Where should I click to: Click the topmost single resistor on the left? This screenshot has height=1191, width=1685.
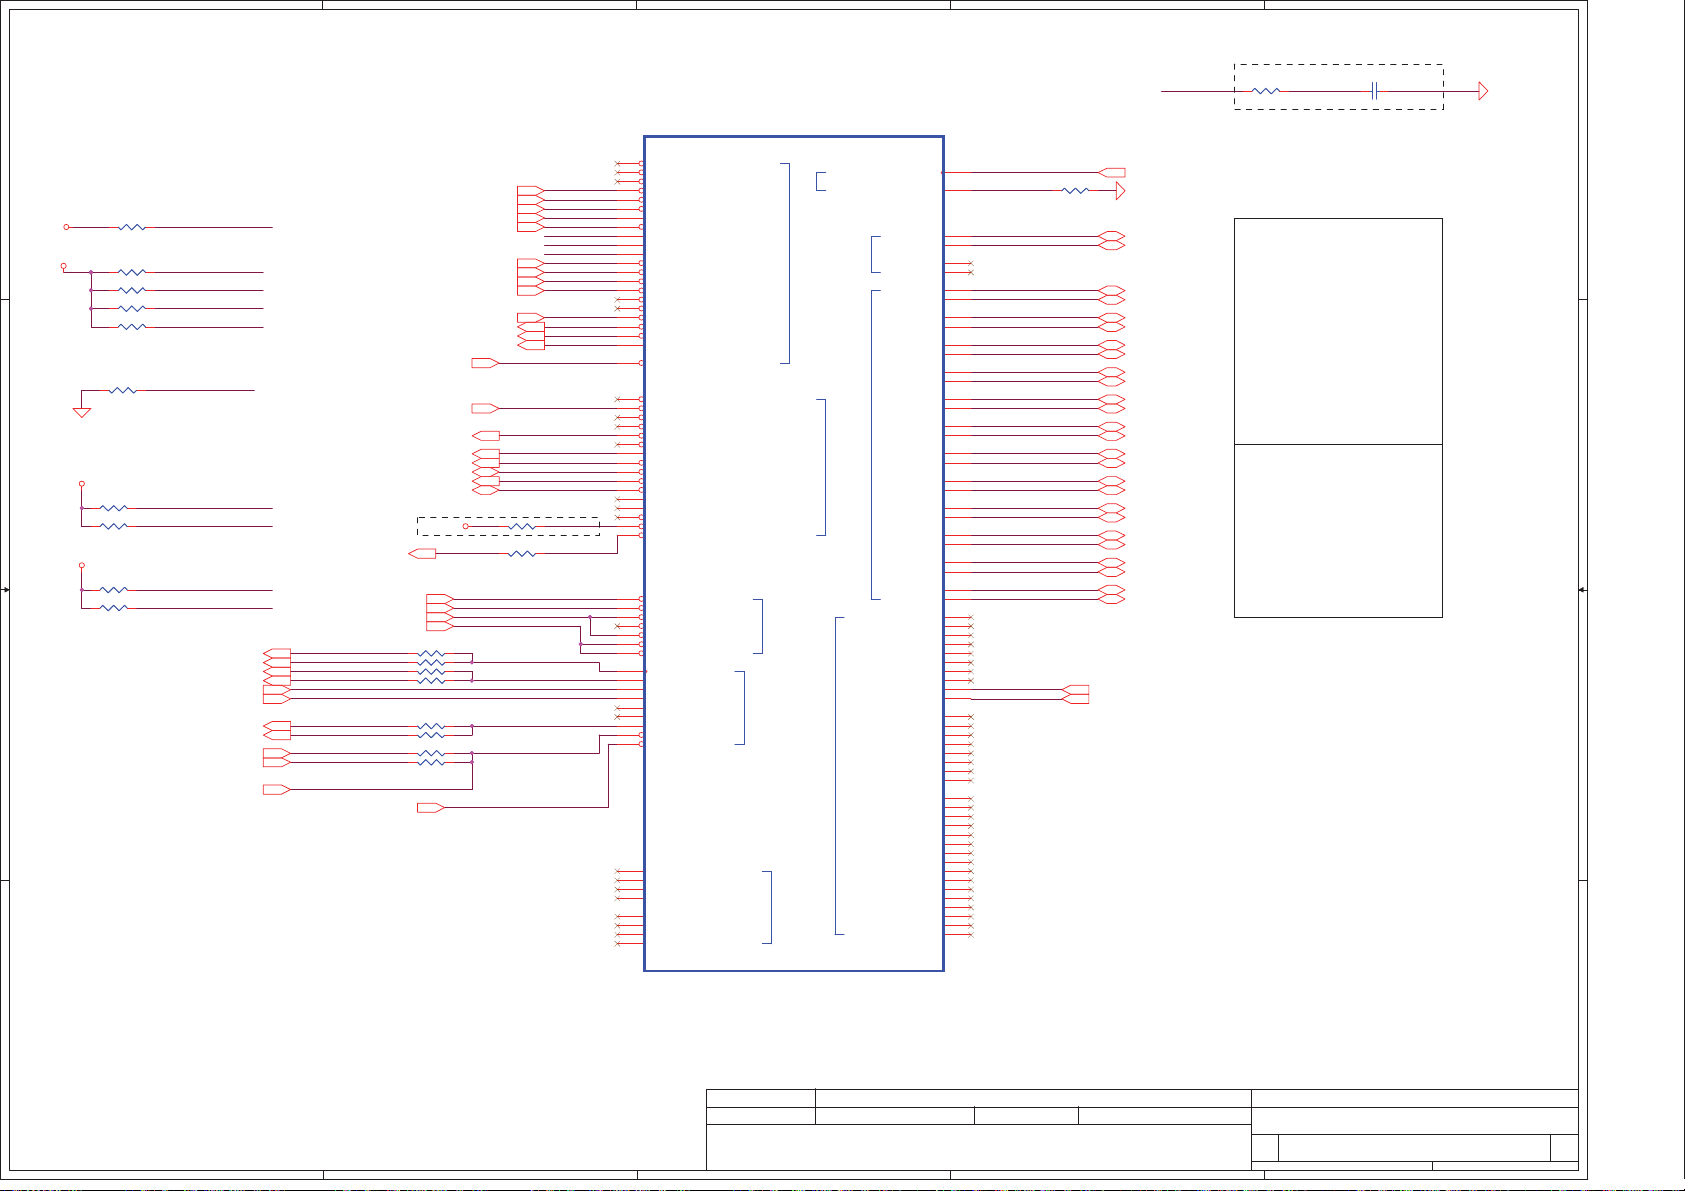(132, 227)
